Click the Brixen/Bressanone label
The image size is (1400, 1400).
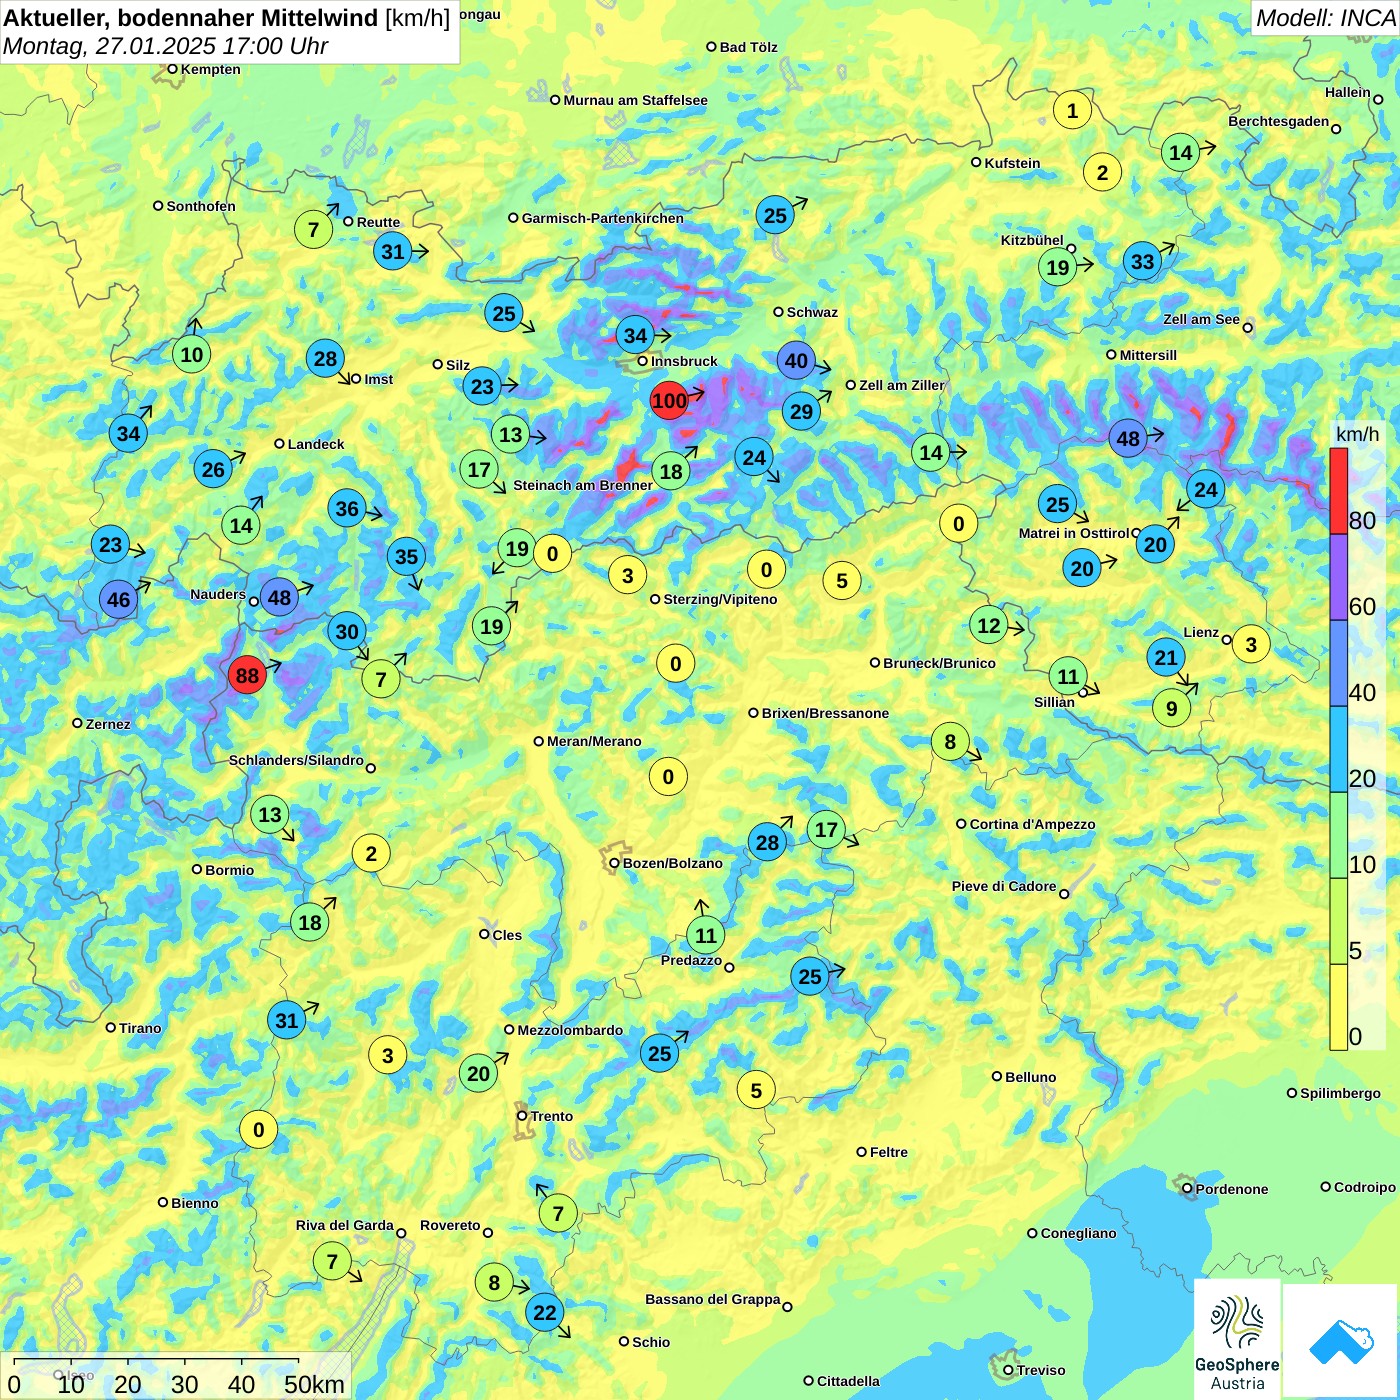tap(825, 713)
